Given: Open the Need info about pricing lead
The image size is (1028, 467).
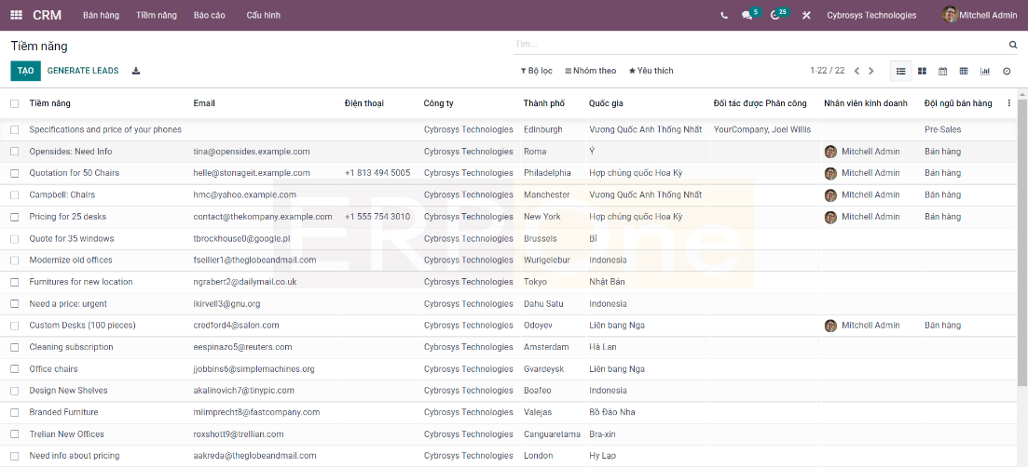Looking at the screenshot, I should click(75, 456).
